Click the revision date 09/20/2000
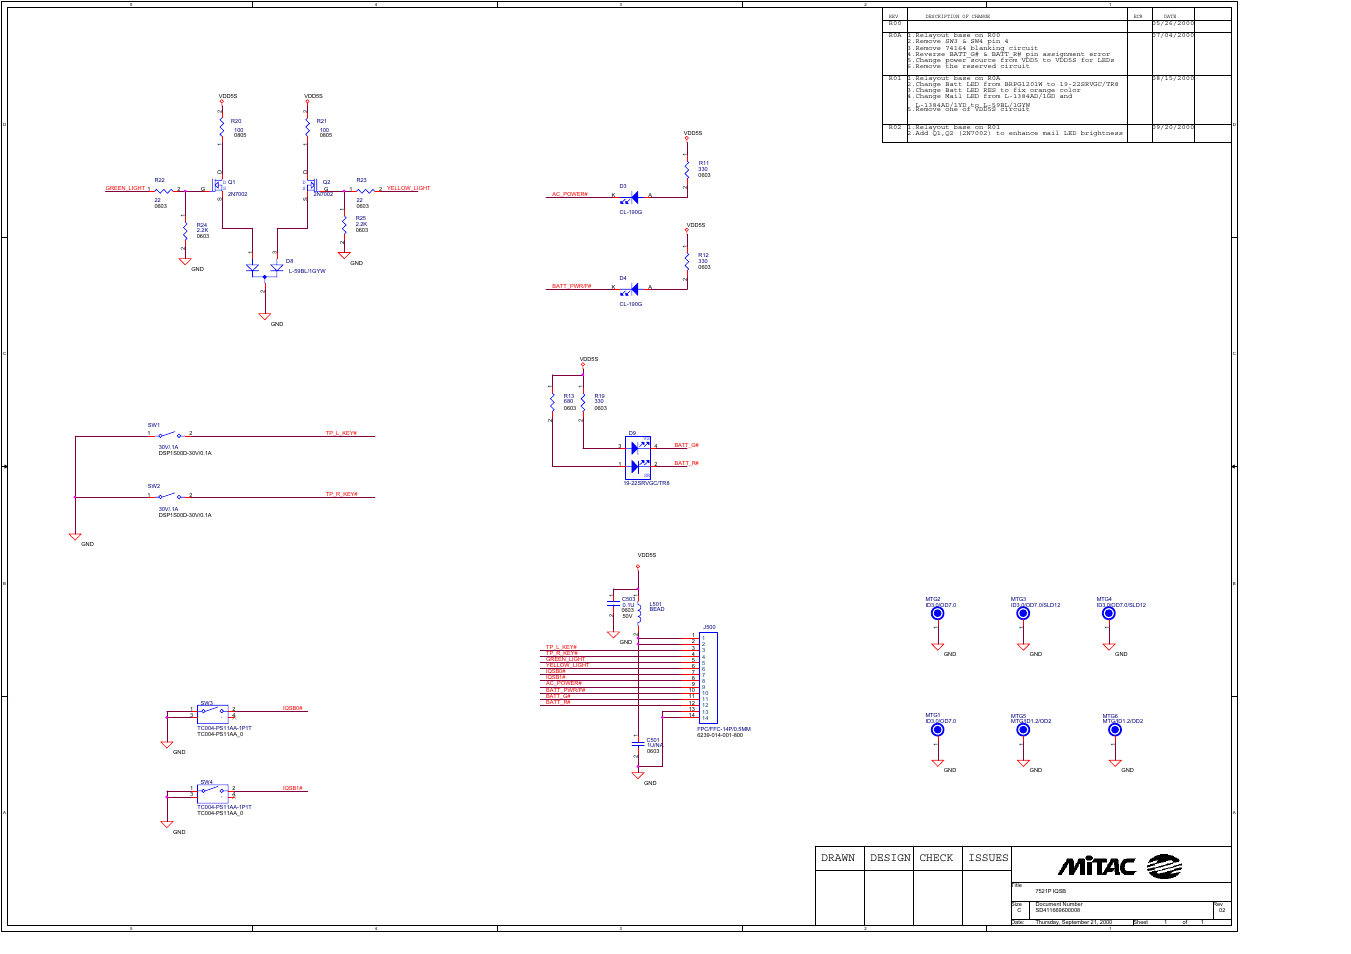This screenshot has width=1351, height=954. (1173, 128)
